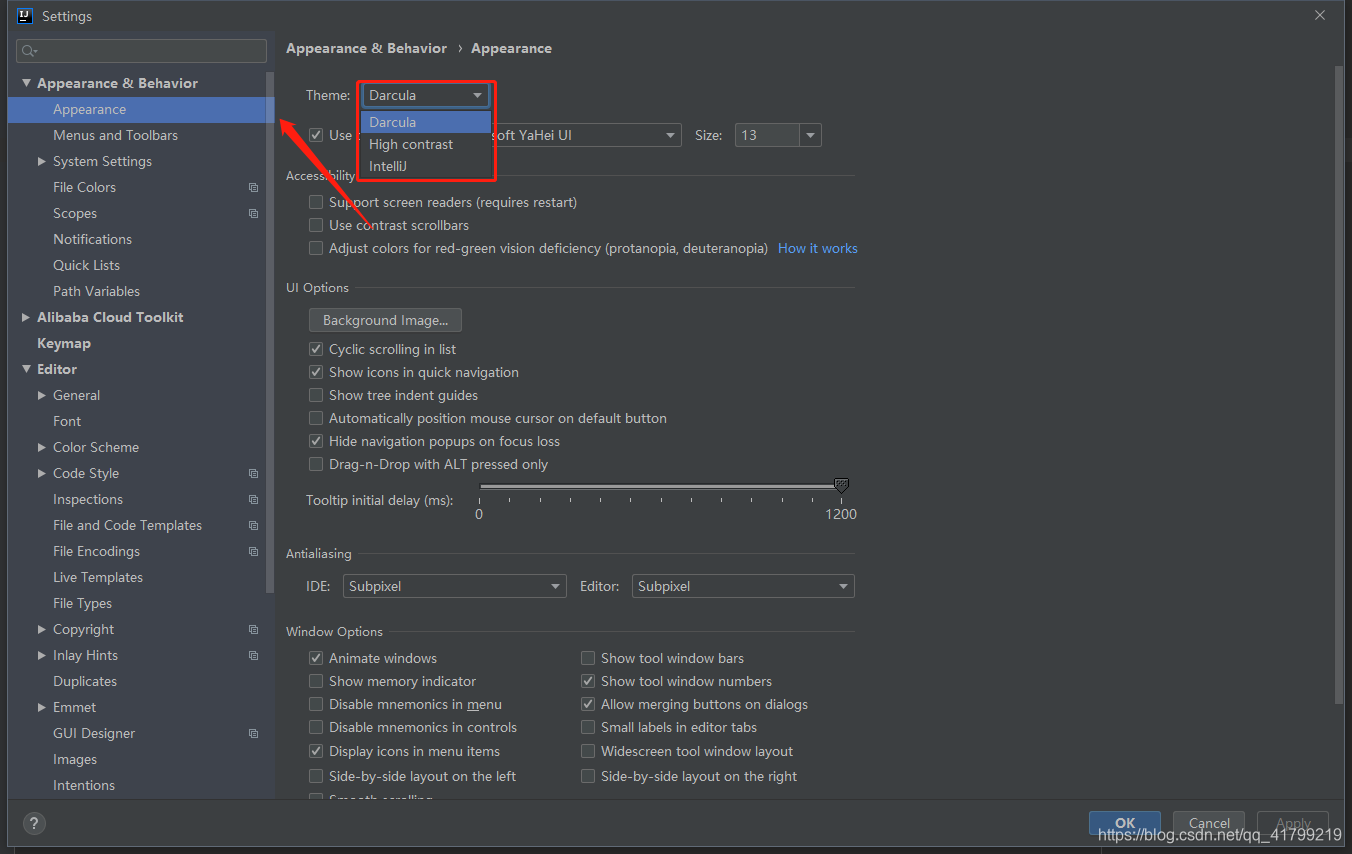Expand the Alibaba Cloud Toolkit node
This screenshot has width=1352, height=854.
[x=26, y=317]
